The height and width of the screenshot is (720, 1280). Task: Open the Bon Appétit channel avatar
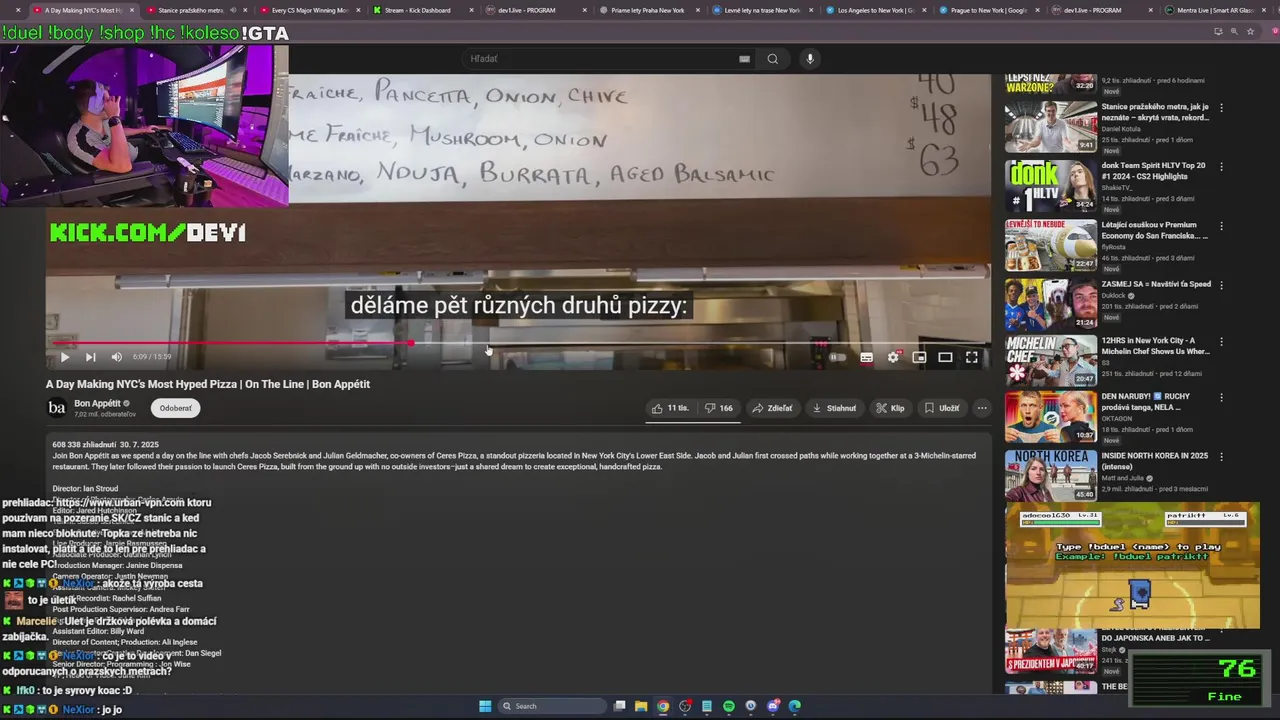pyautogui.click(x=57, y=408)
